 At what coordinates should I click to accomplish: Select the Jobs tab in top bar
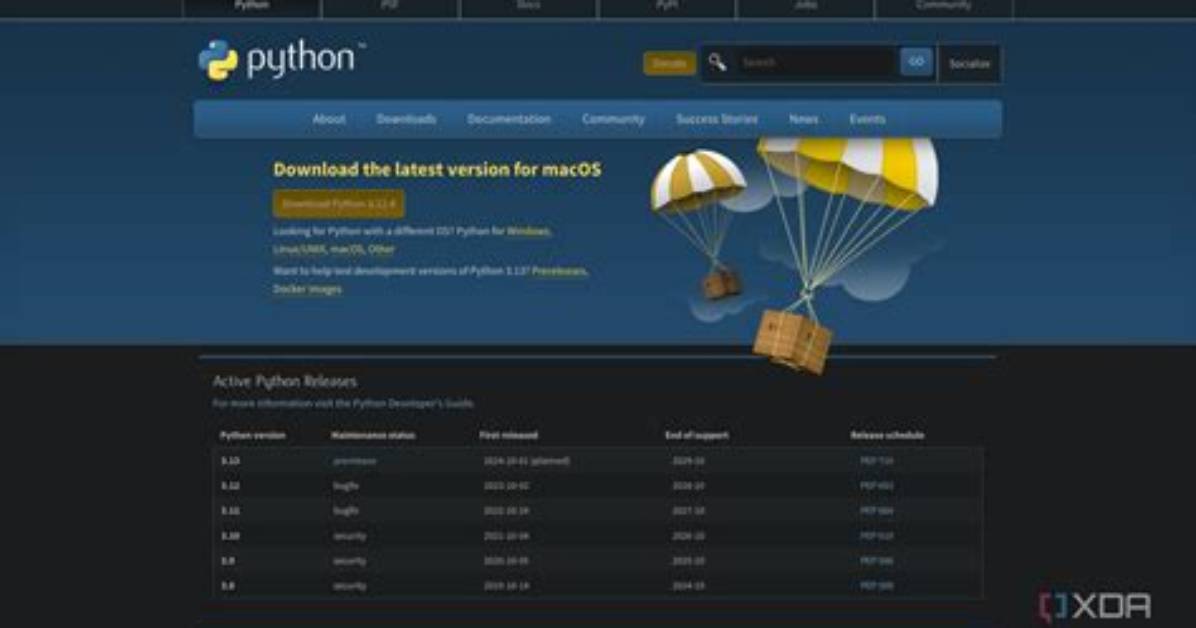tap(805, 6)
